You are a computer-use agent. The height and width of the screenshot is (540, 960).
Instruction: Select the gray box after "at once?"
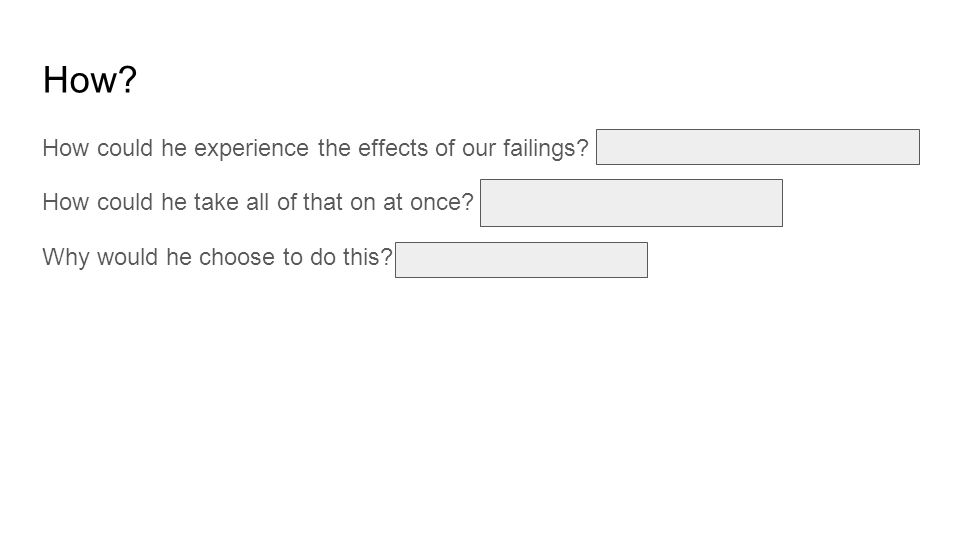coord(631,203)
